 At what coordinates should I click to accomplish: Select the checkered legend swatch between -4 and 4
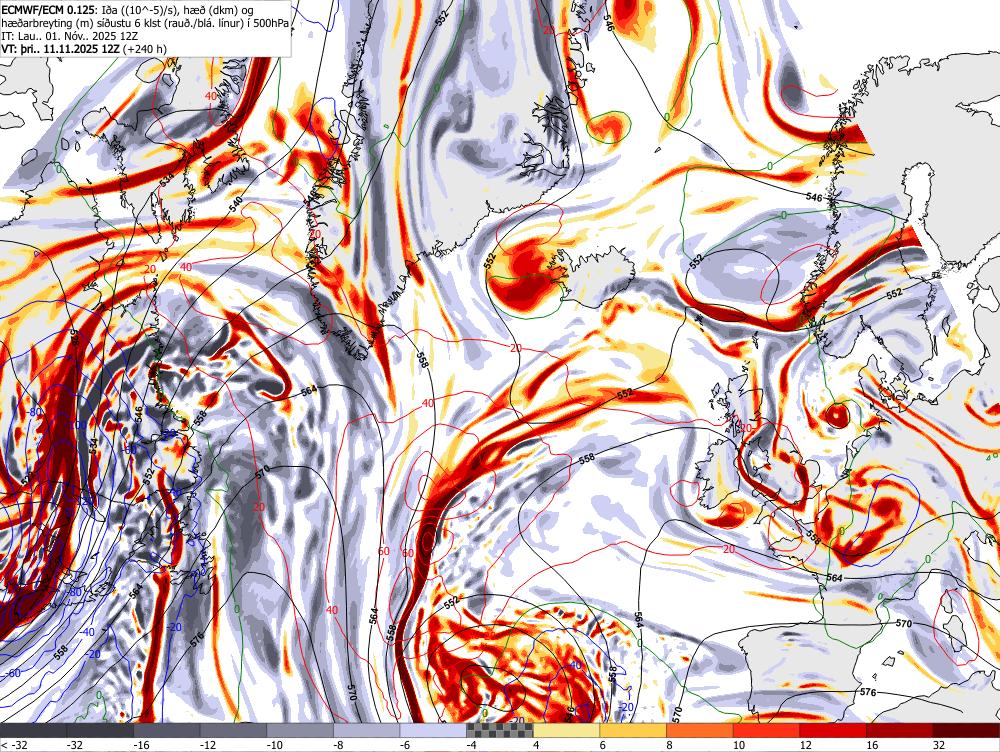[499, 730]
